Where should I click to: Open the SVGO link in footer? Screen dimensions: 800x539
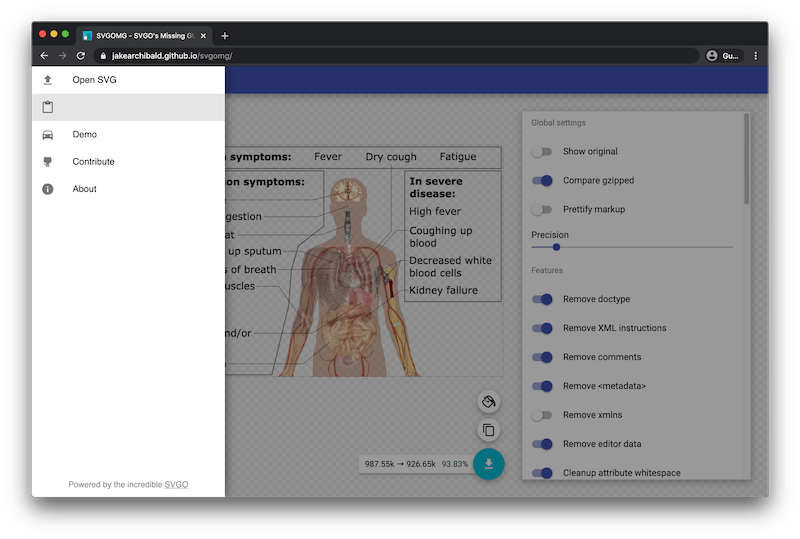177,484
